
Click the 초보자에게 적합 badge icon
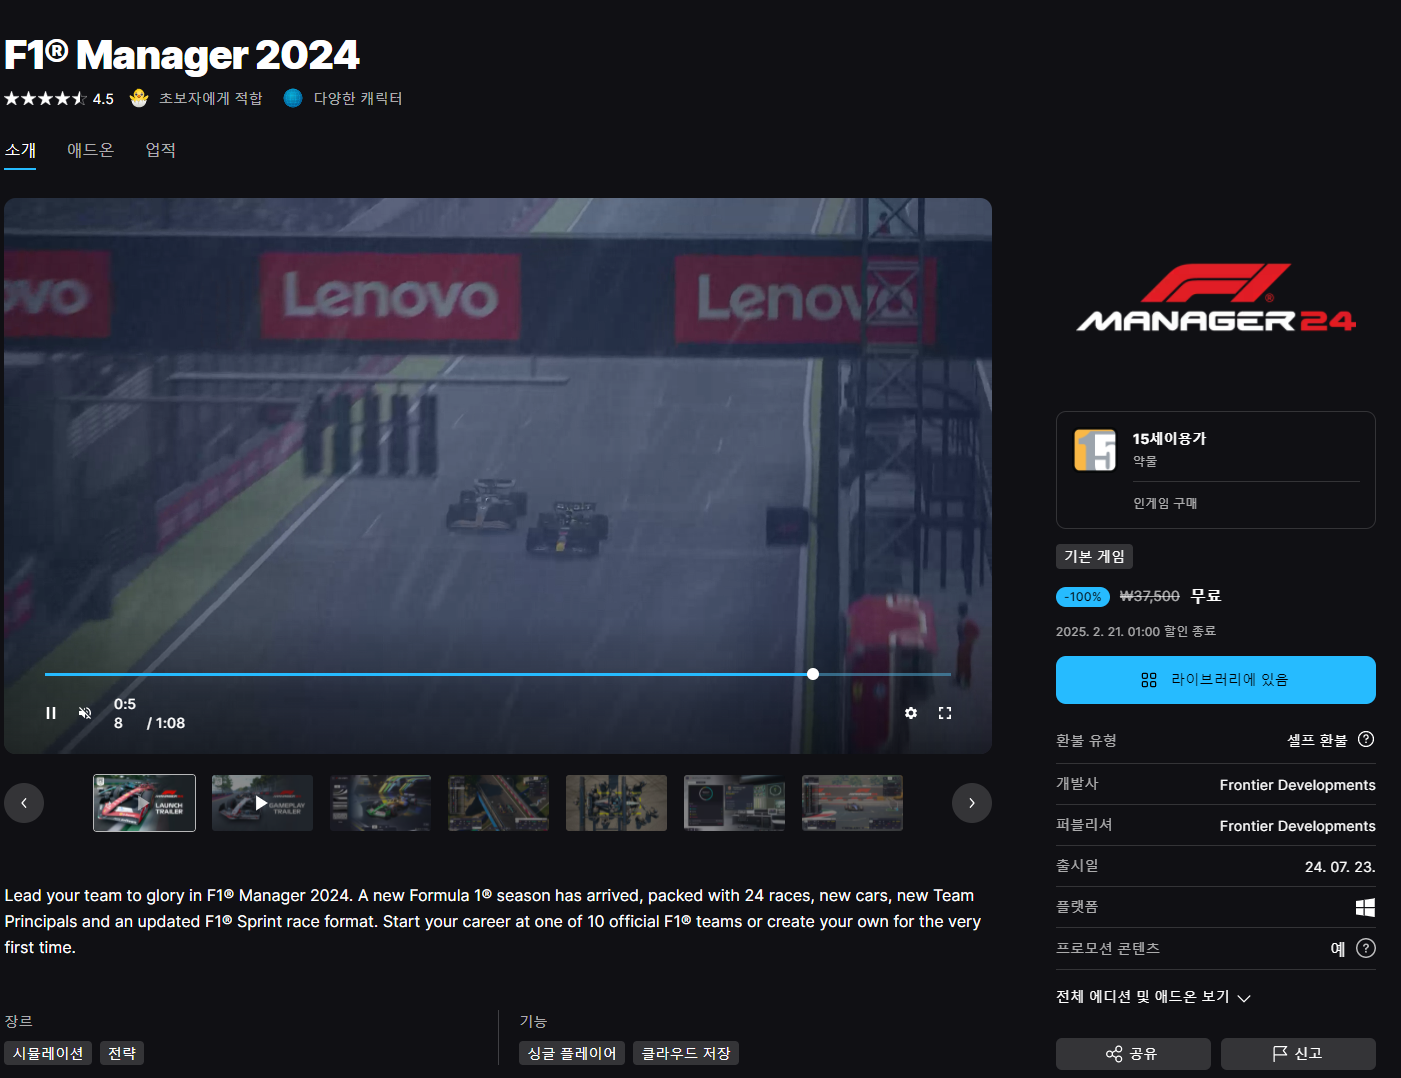[x=139, y=98]
